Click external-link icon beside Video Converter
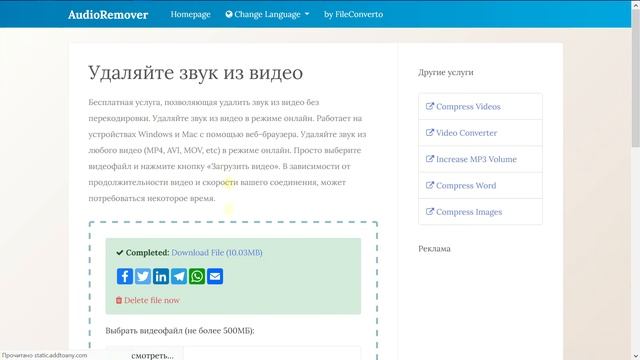Screen dimensions: 640x360 [x=429, y=133]
